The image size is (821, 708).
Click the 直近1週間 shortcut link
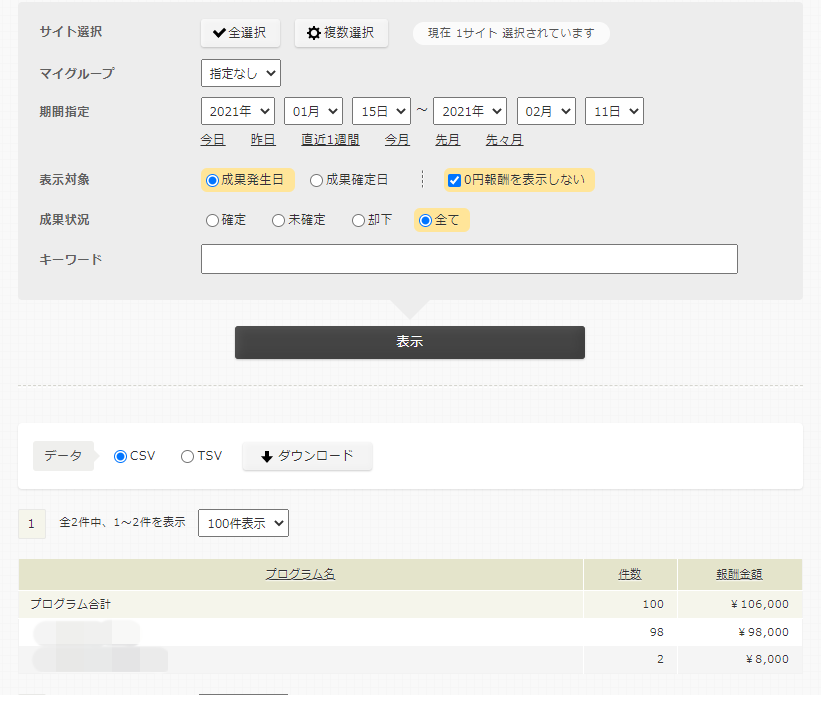click(330, 140)
